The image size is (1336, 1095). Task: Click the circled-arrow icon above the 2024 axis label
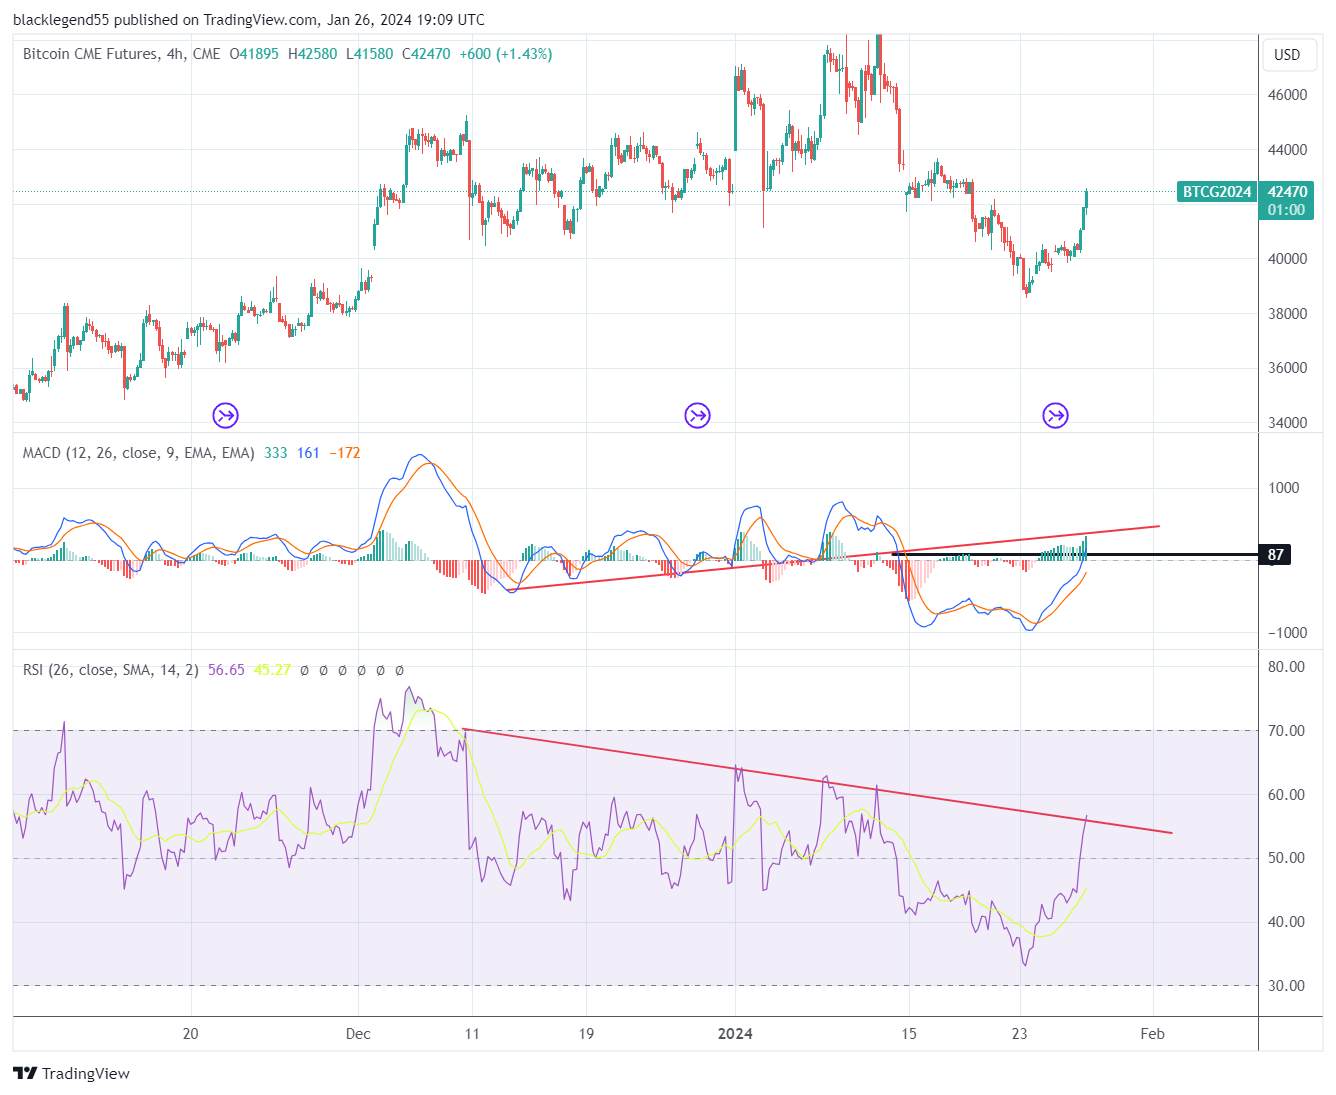click(697, 415)
